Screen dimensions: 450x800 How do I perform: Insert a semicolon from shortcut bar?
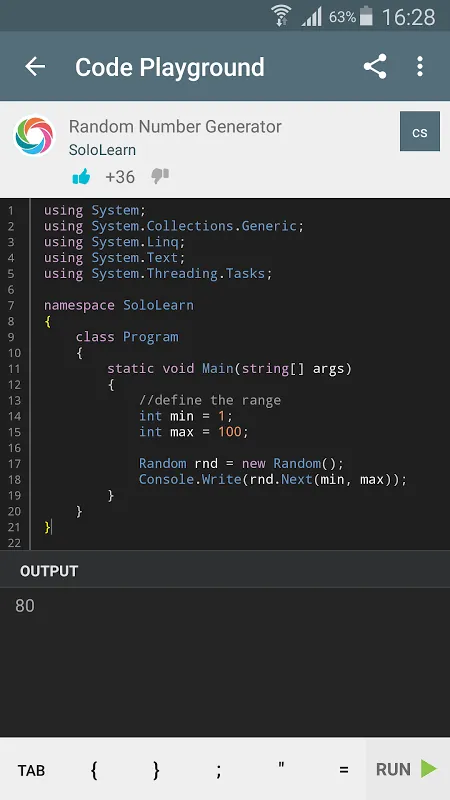tap(218, 770)
